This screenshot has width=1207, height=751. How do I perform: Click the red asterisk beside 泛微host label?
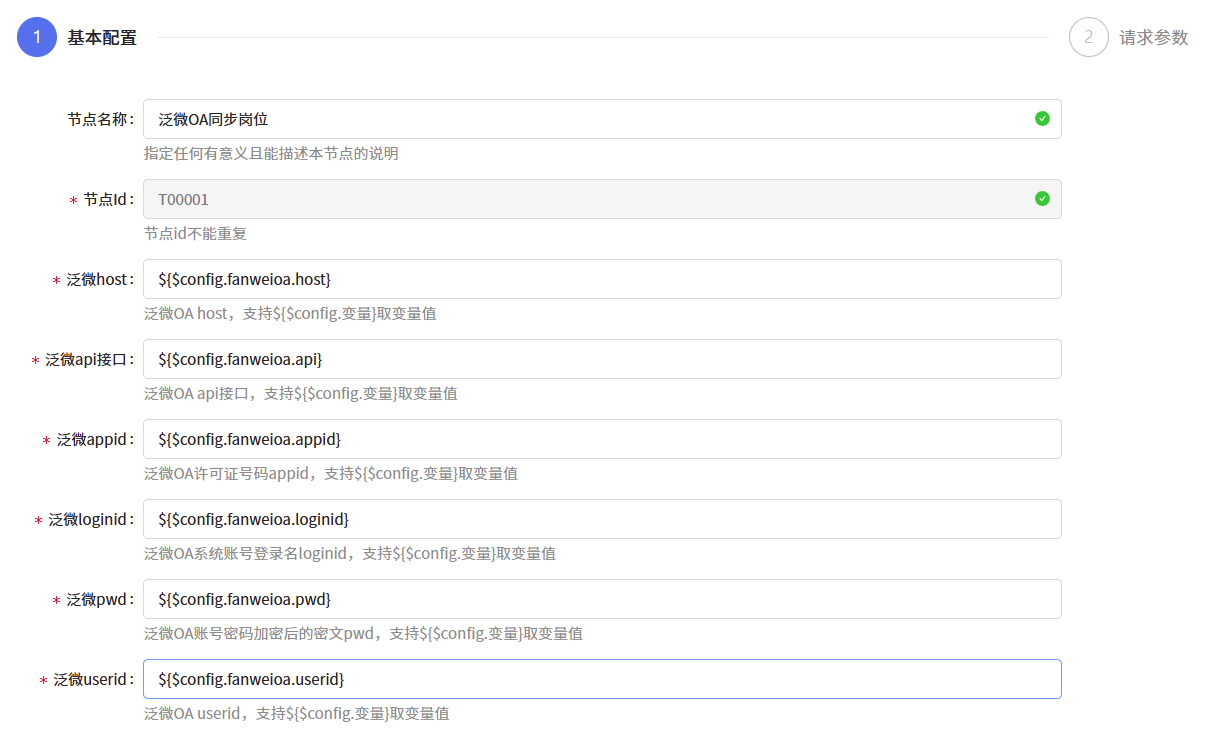tap(55, 279)
